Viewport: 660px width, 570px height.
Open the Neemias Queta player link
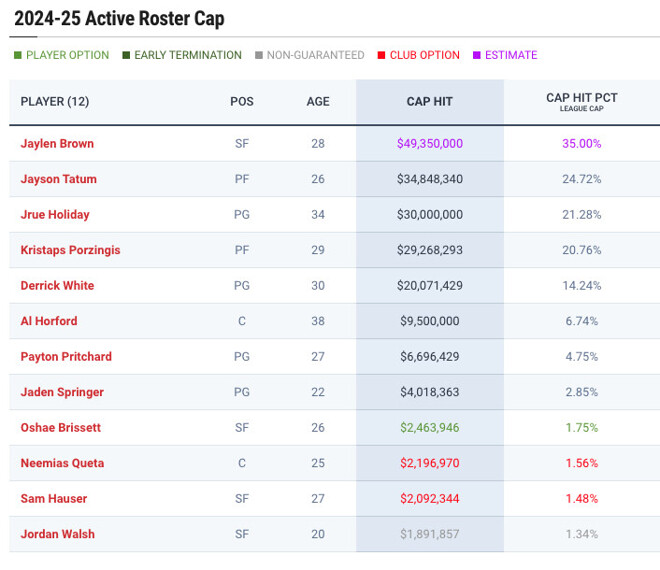click(x=62, y=463)
